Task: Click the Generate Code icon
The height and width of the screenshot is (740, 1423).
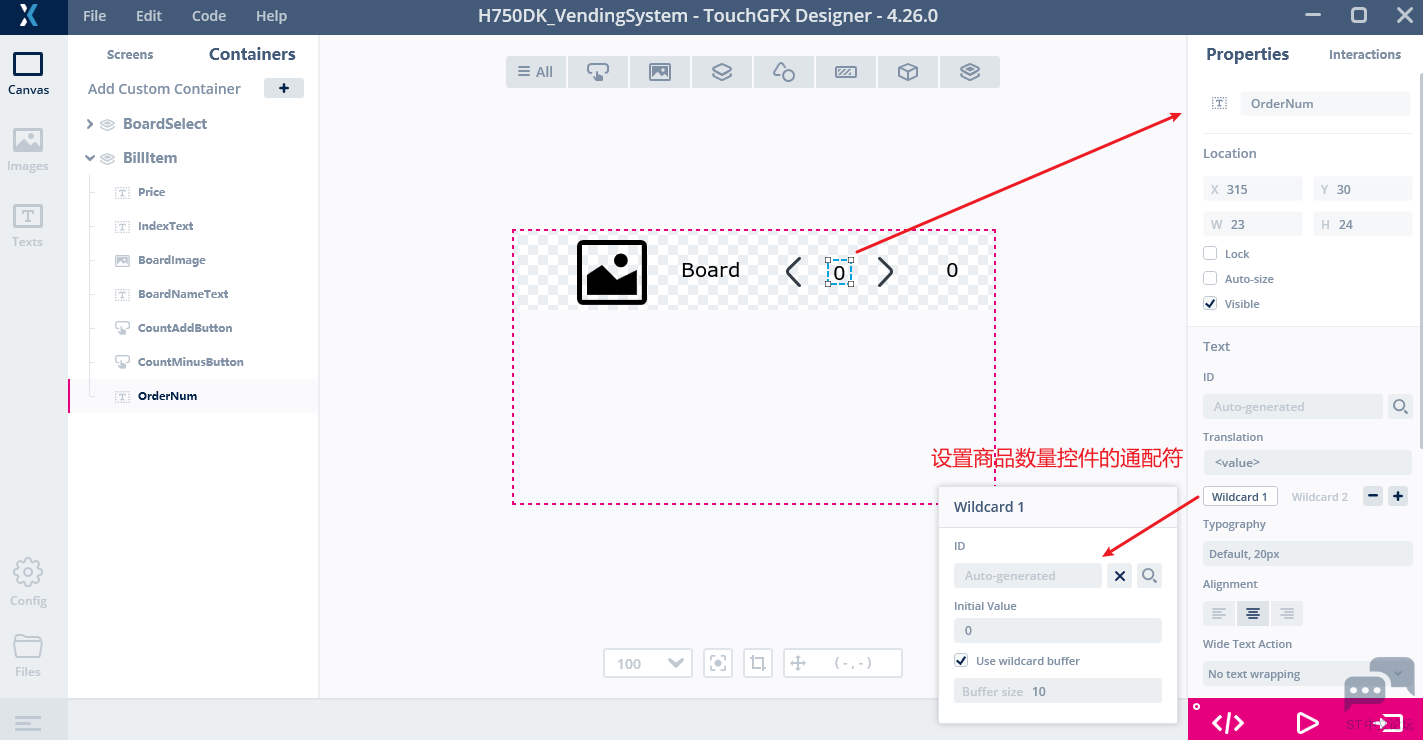Action: pos(1228,722)
